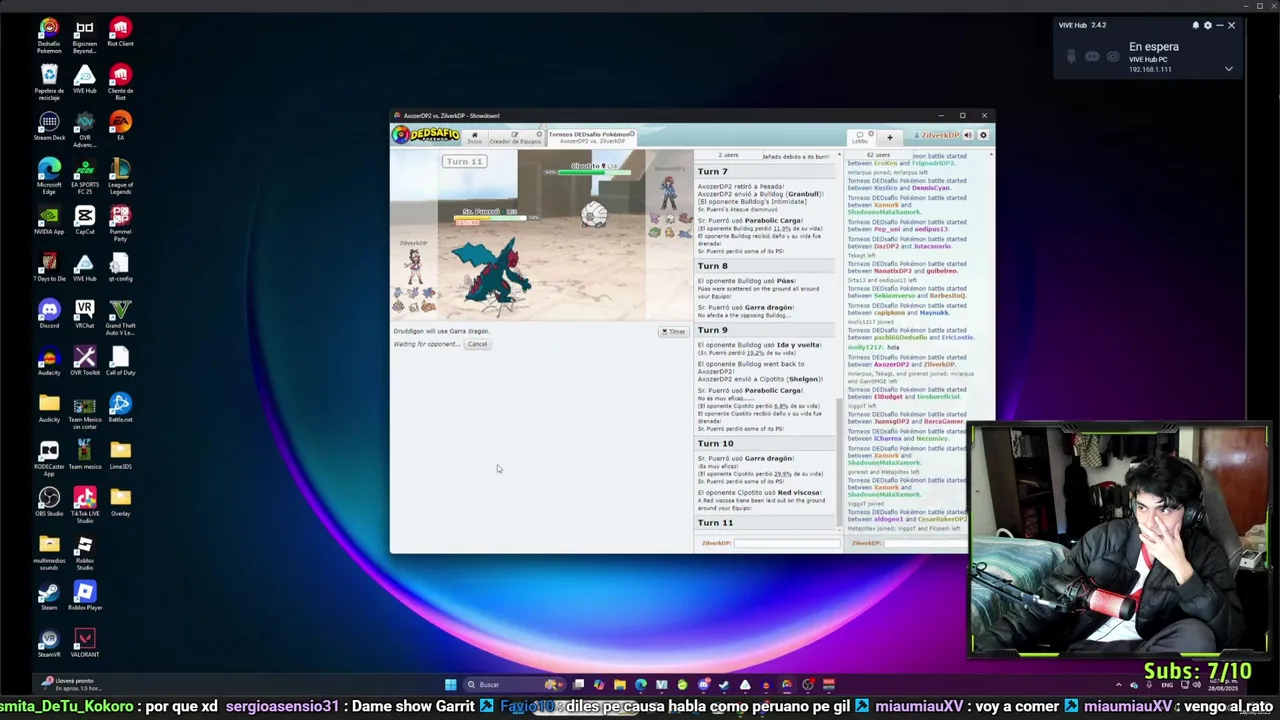Open the taskbar volume control
The image size is (1280, 720).
point(1196,685)
